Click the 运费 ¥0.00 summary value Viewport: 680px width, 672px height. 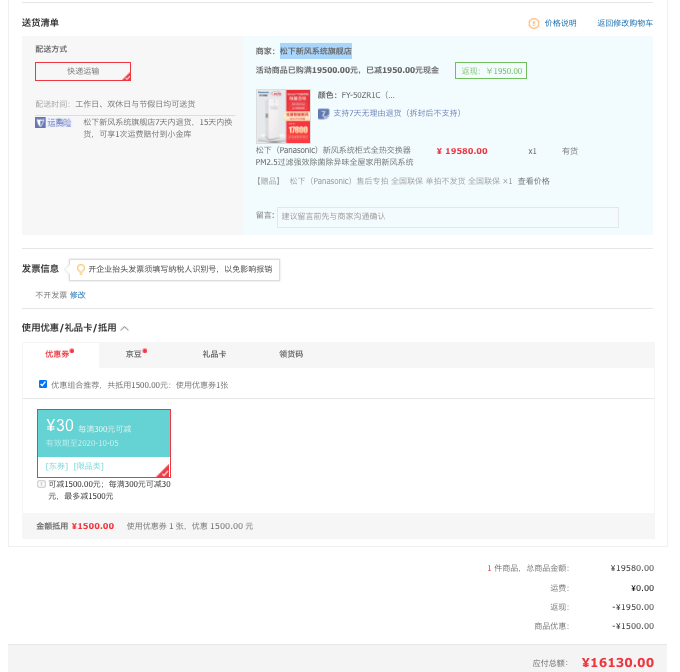point(642,588)
